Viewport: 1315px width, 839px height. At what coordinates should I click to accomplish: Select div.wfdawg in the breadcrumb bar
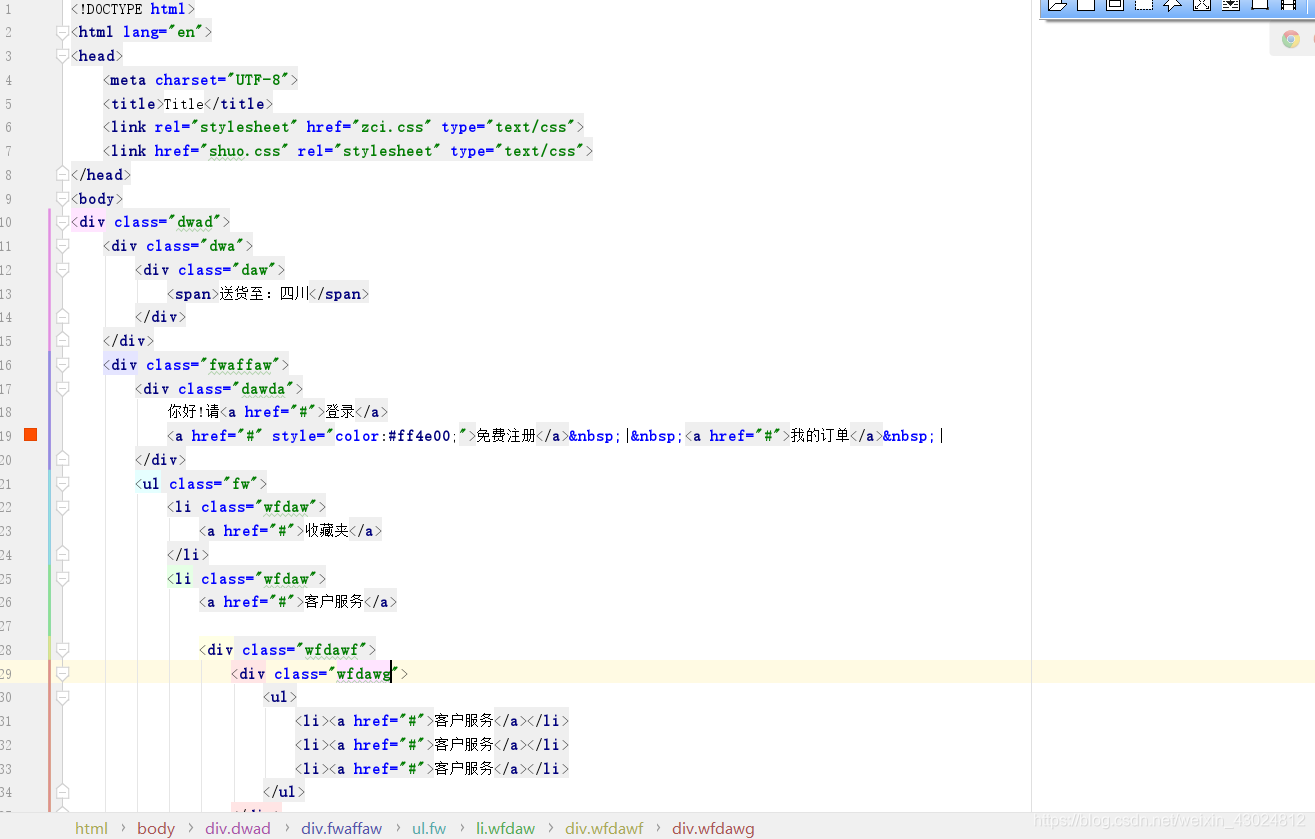coord(713,828)
